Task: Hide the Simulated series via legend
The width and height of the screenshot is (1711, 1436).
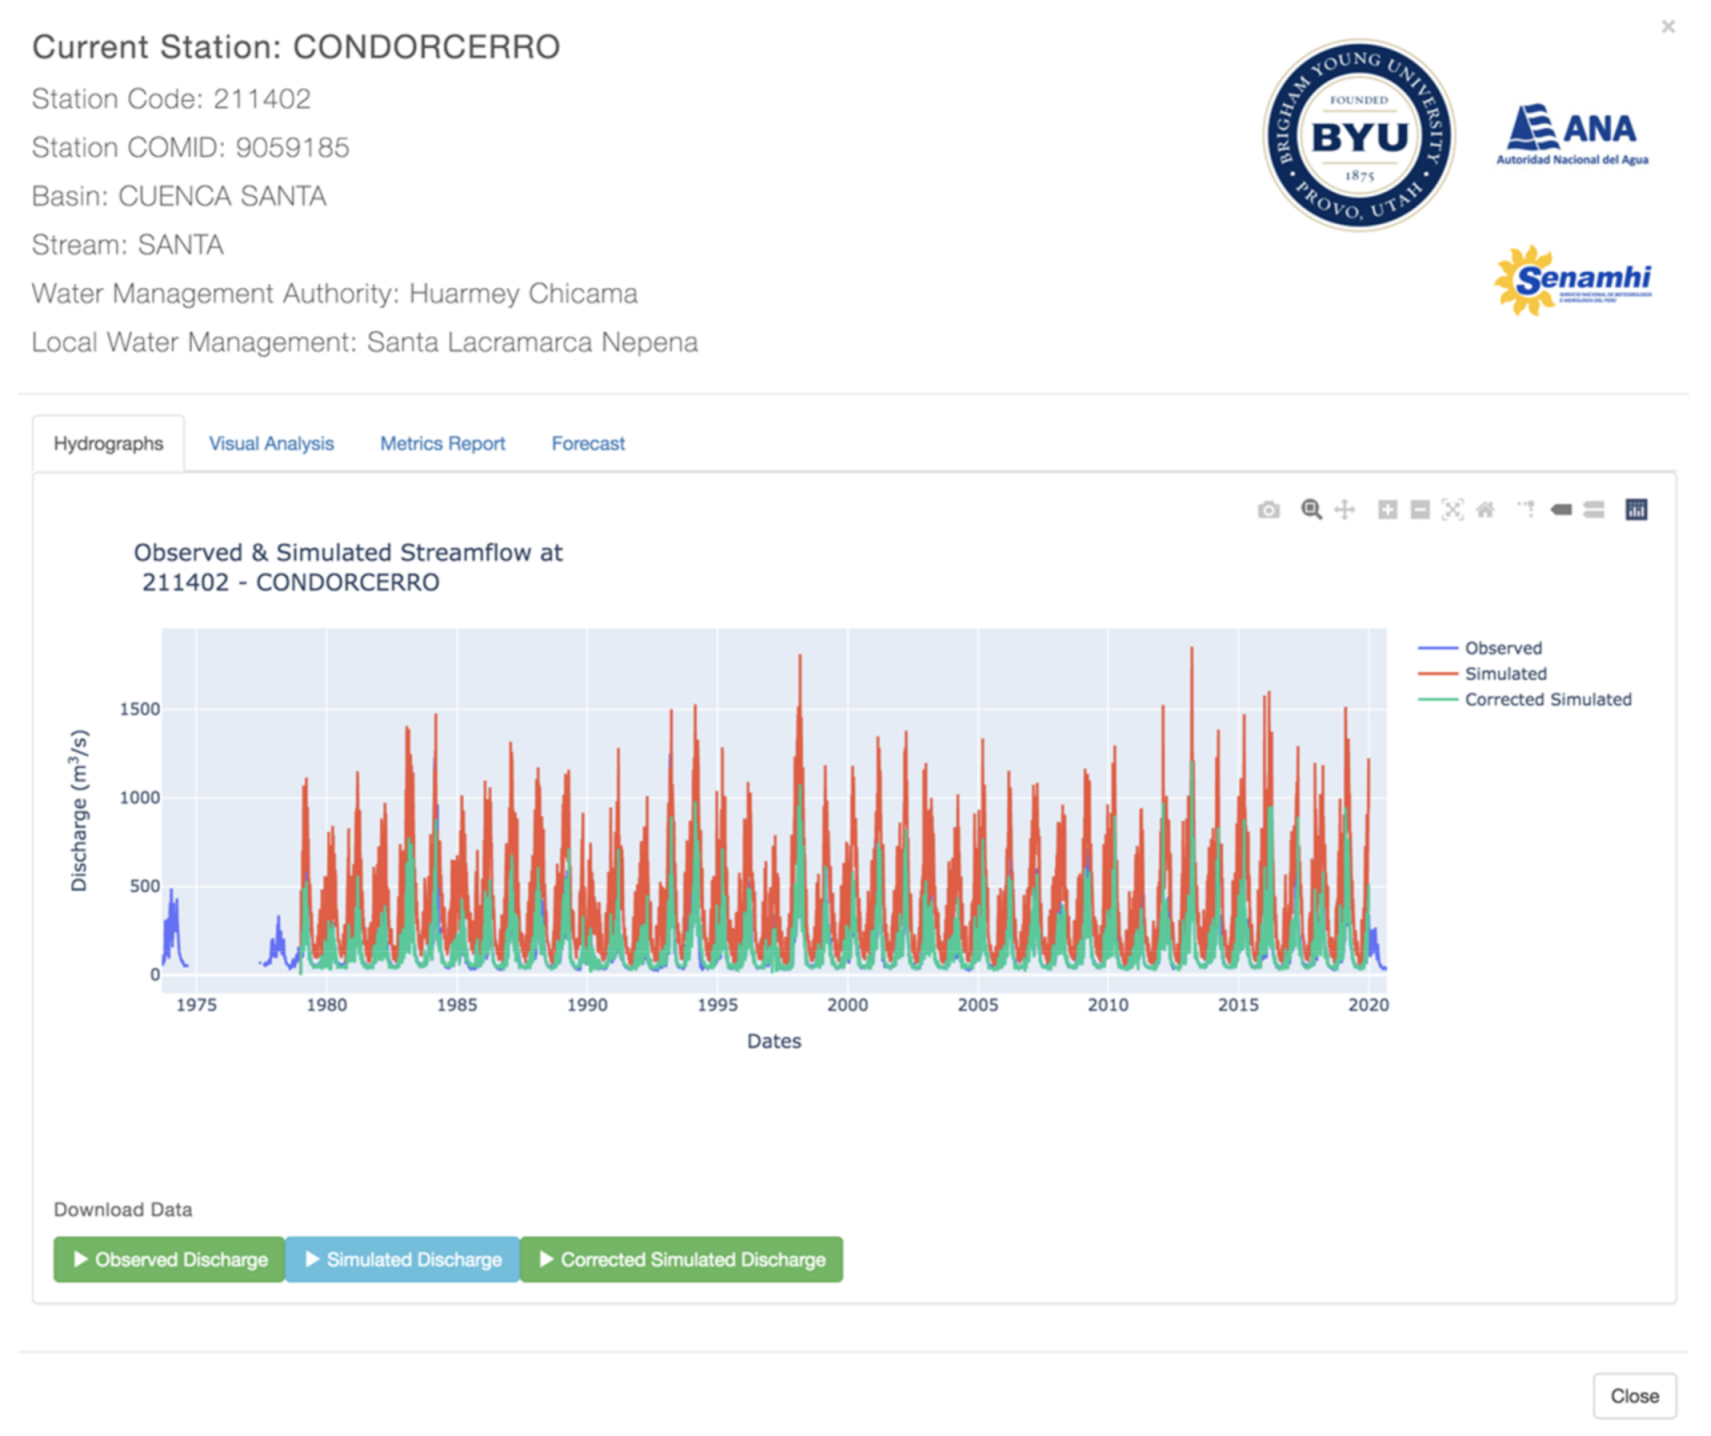Action: [1504, 674]
